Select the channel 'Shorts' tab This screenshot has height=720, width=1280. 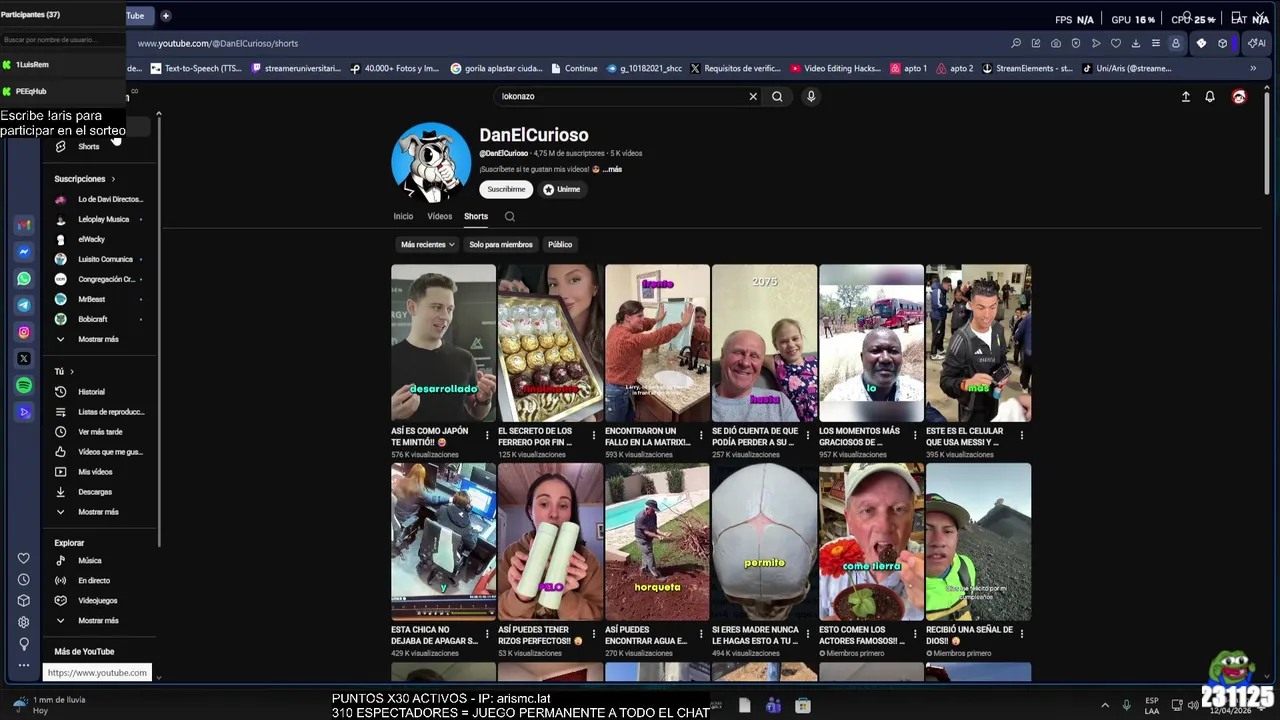coord(476,216)
